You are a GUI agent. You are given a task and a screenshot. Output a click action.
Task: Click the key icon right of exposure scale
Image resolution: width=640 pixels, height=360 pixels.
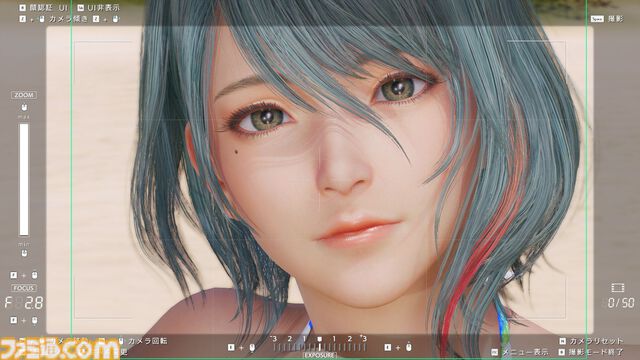point(388,347)
